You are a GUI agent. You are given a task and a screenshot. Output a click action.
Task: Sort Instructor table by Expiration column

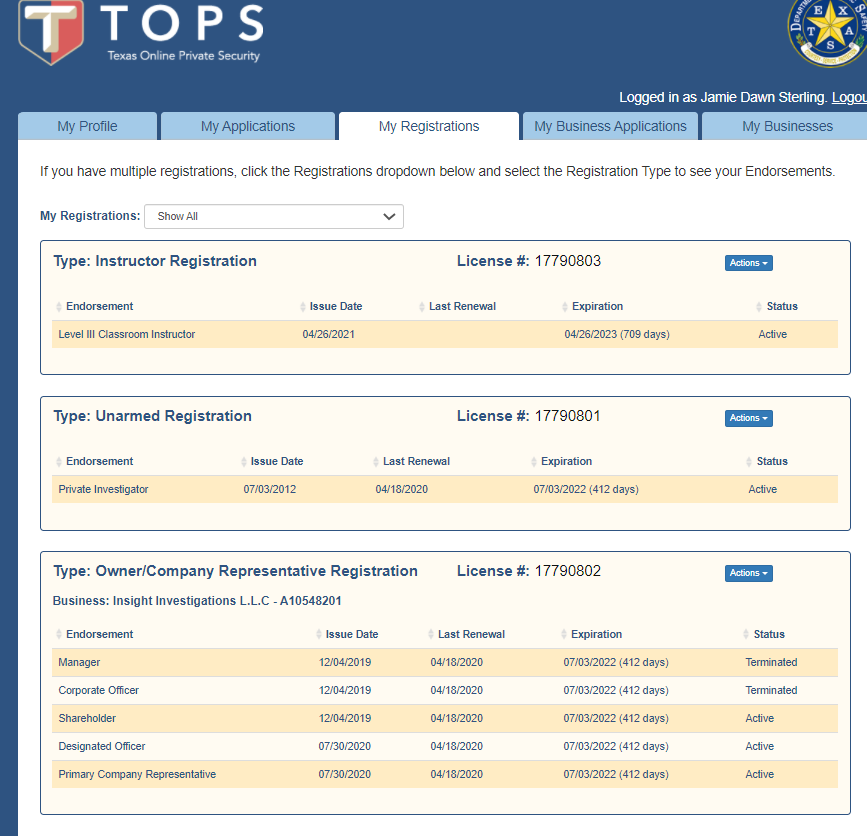click(597, 306)
